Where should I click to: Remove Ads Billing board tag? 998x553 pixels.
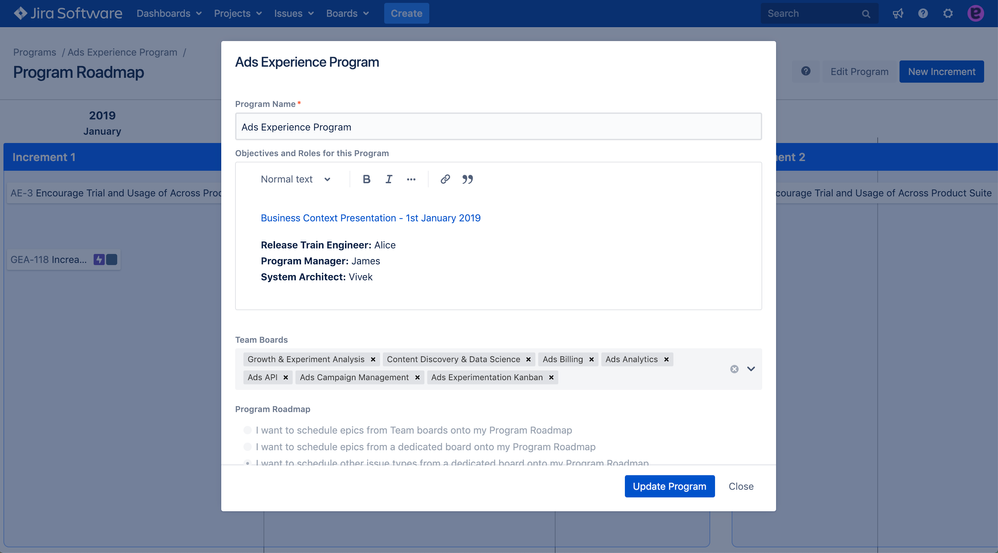point(591,360)
